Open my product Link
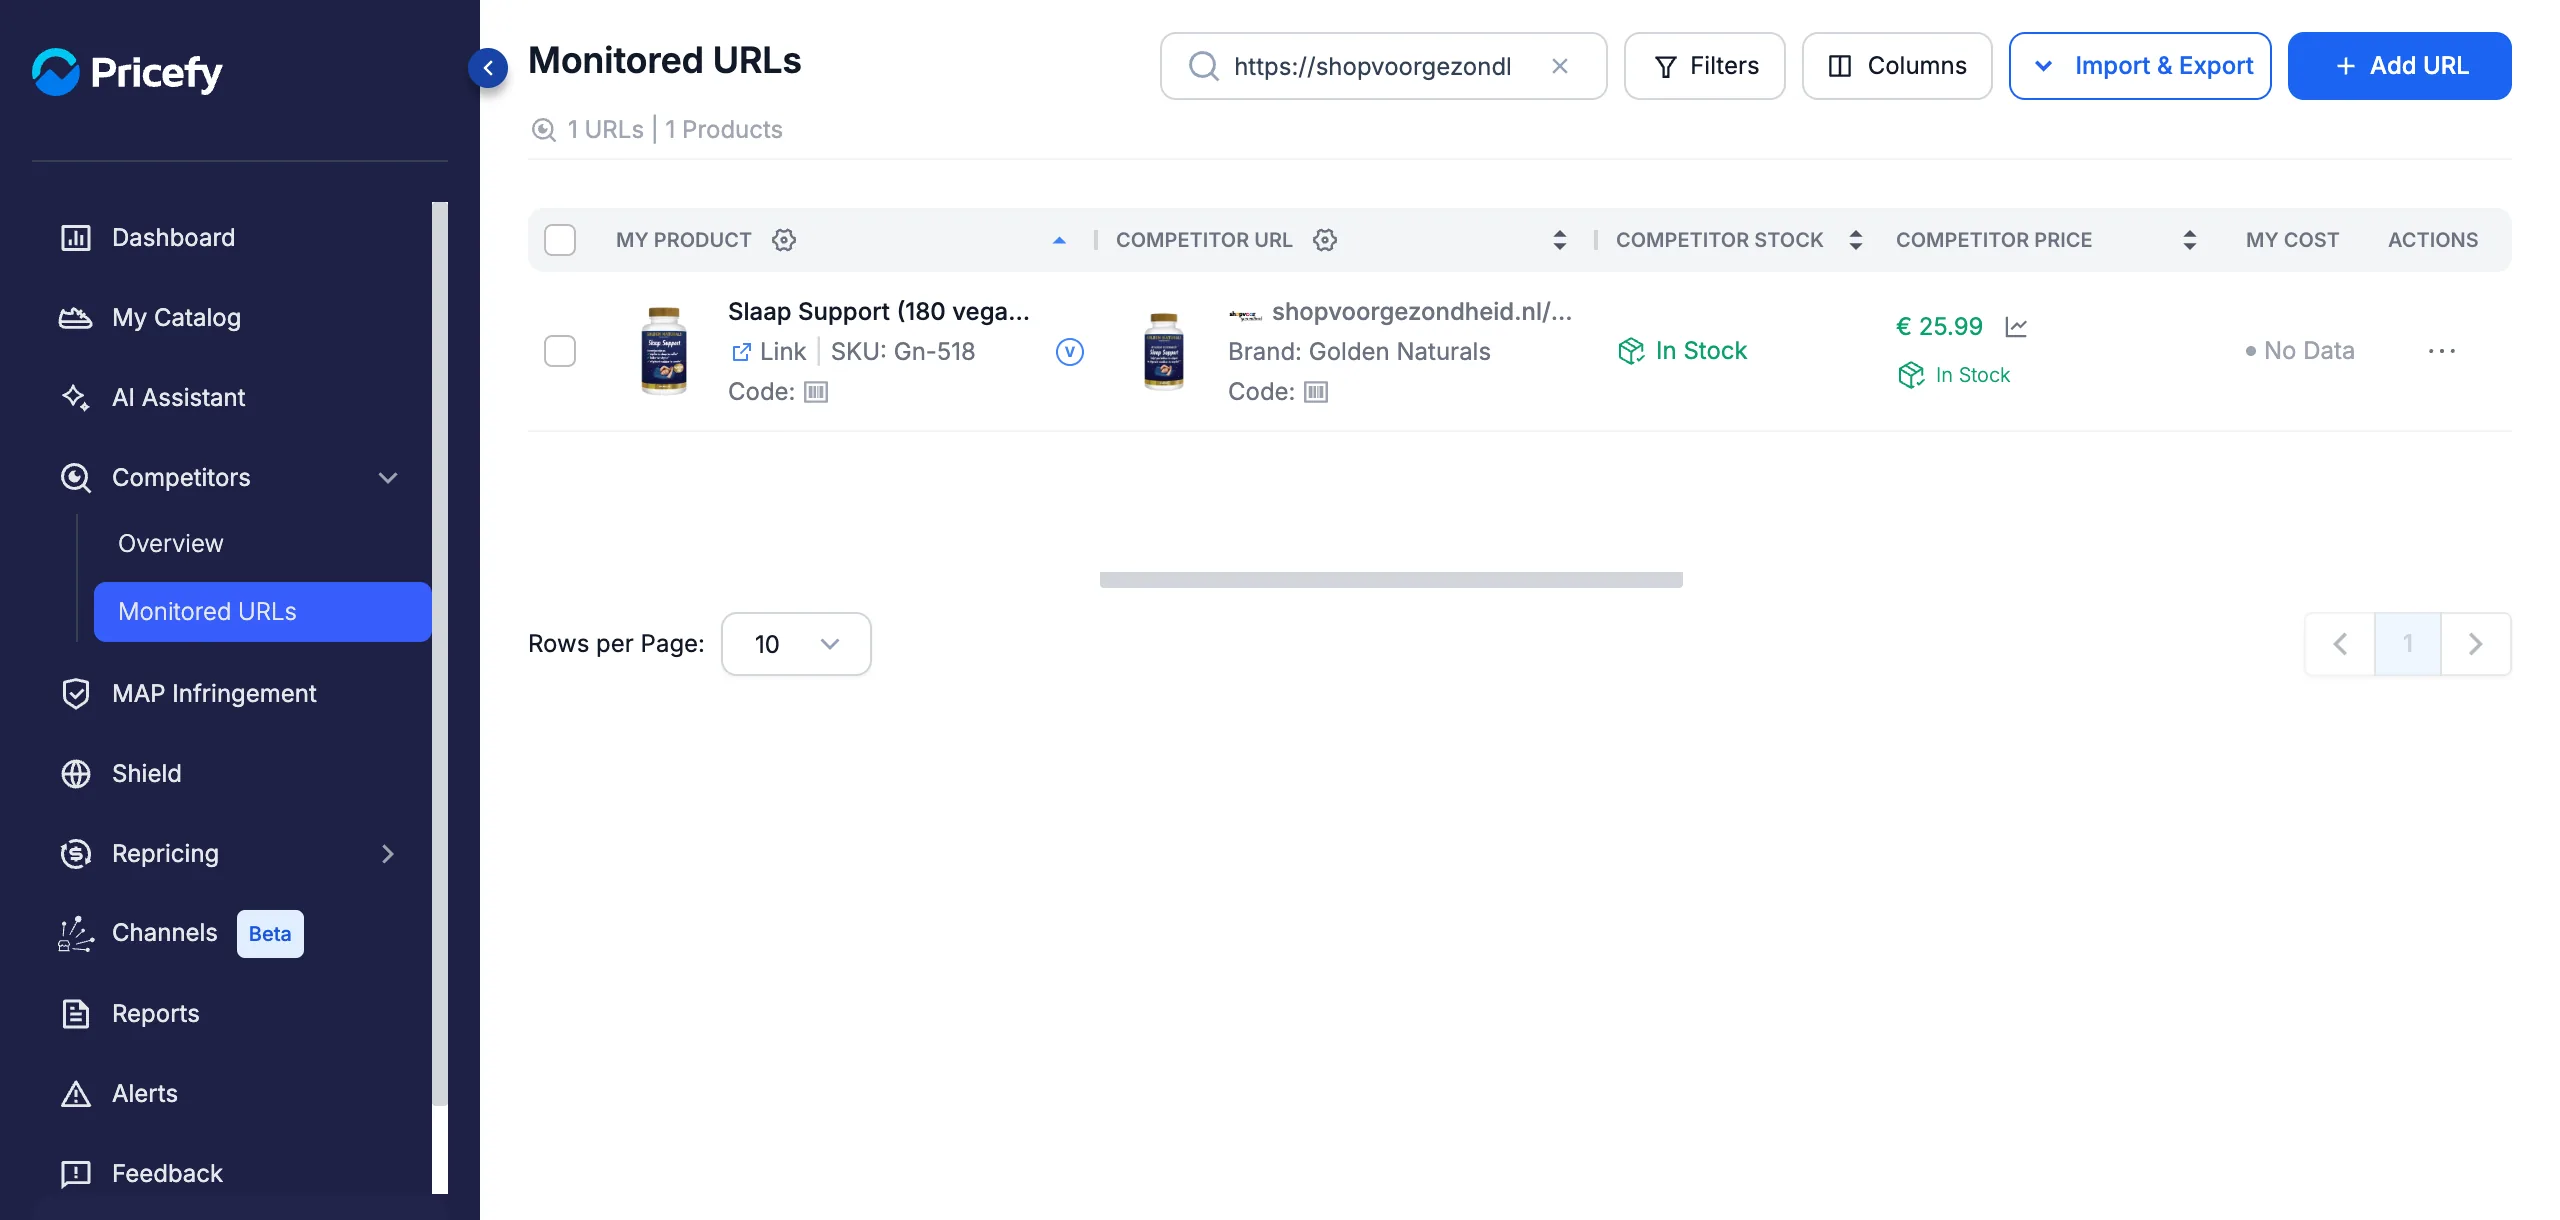This screenshot has height=1220, width=2560. (x=768, y=352)
